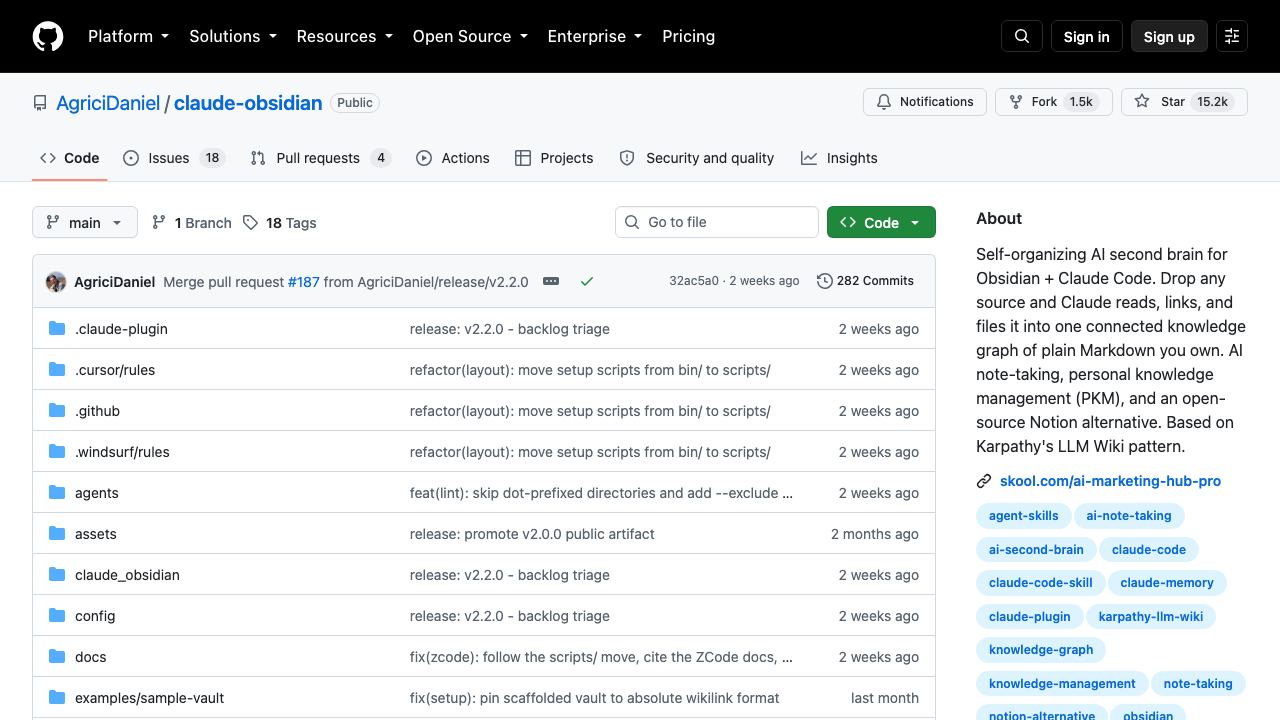Open the Resources dropdown menu
The image size is (1280, 720).
[345, 36]
